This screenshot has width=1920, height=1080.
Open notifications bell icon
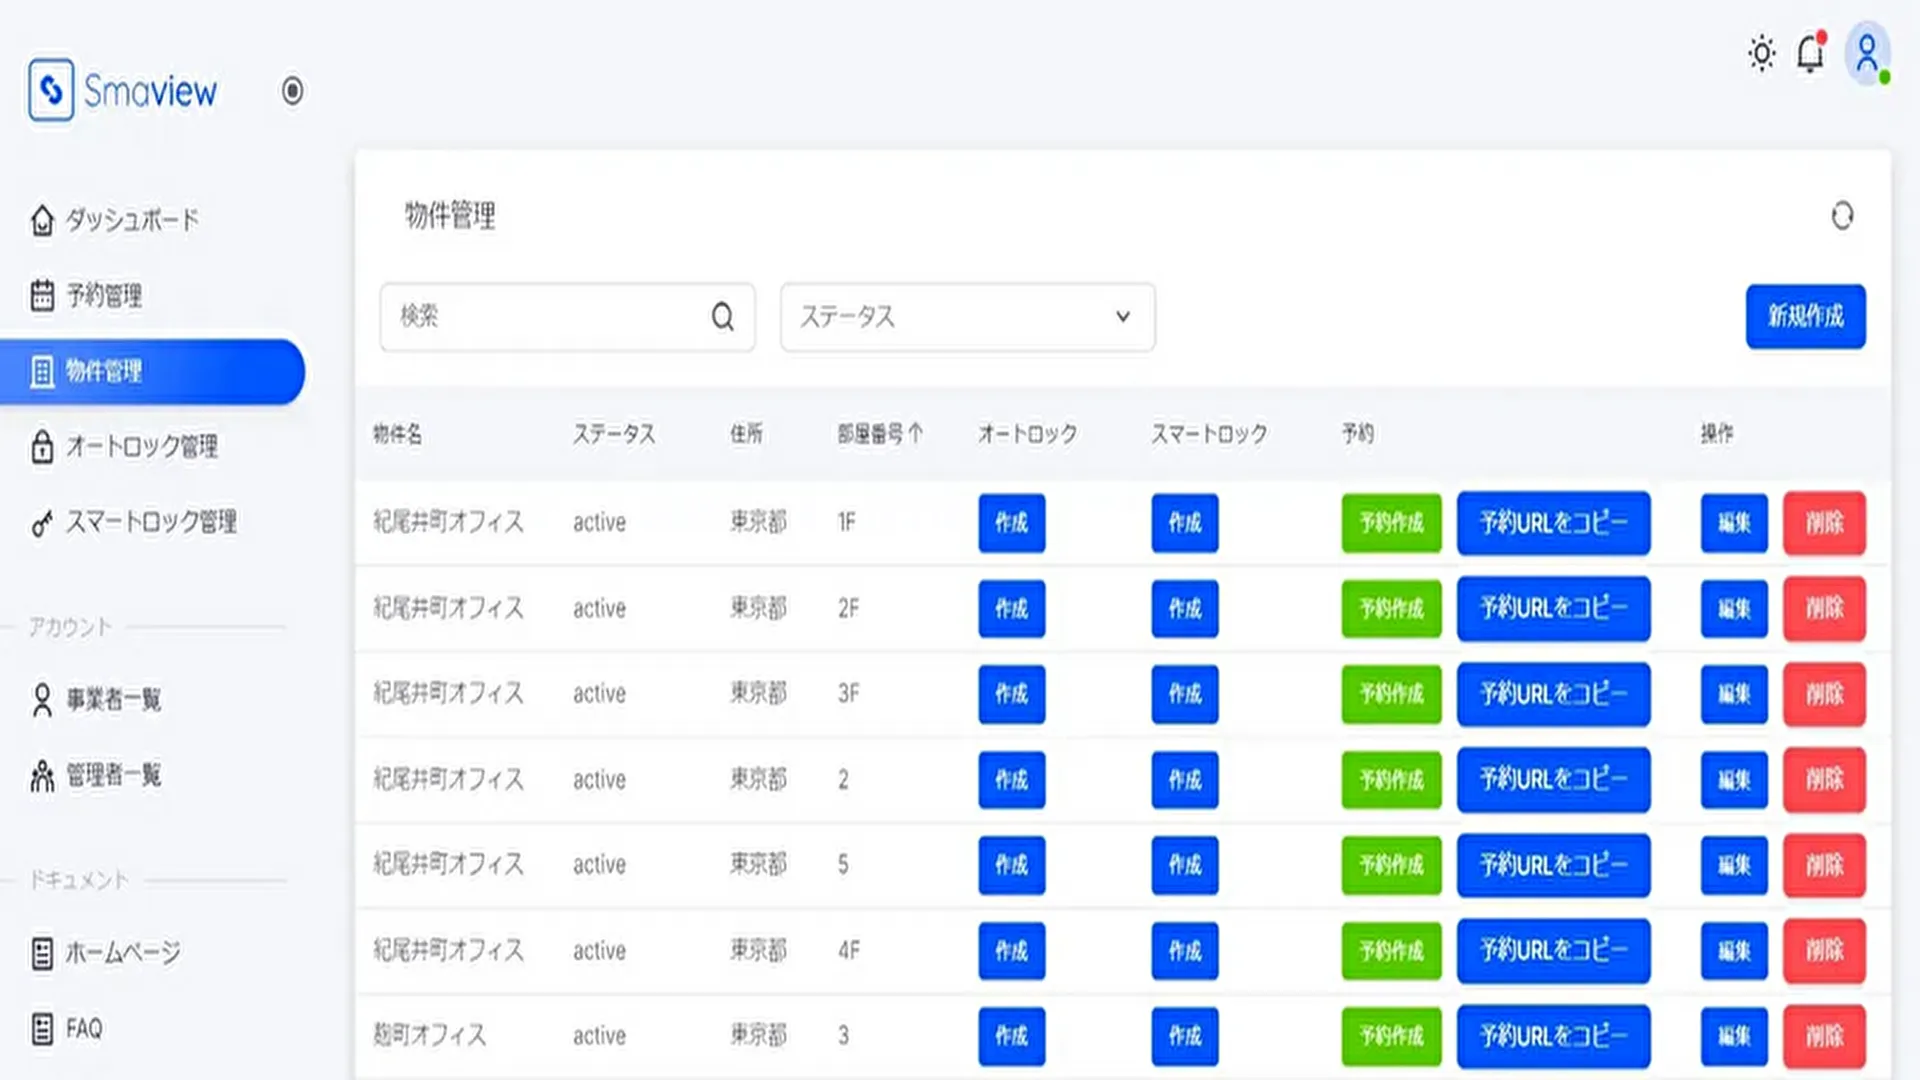(x=1810, y=53)
